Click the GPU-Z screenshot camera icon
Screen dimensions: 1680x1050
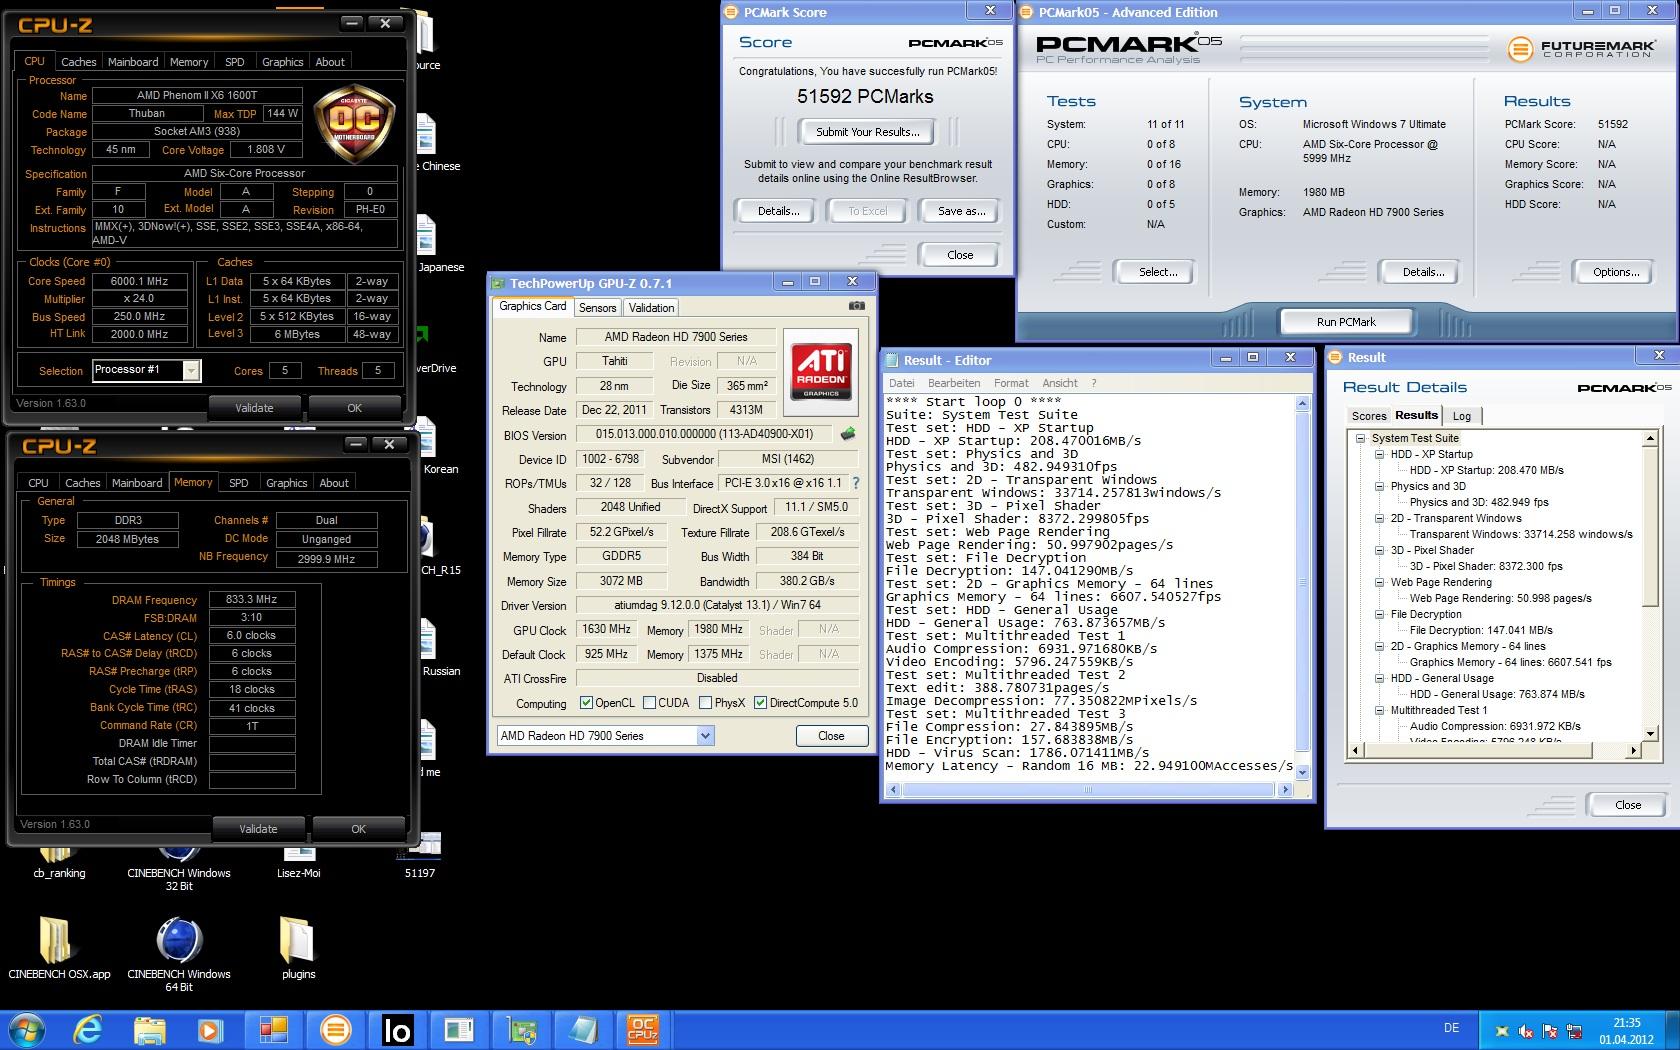857,306
